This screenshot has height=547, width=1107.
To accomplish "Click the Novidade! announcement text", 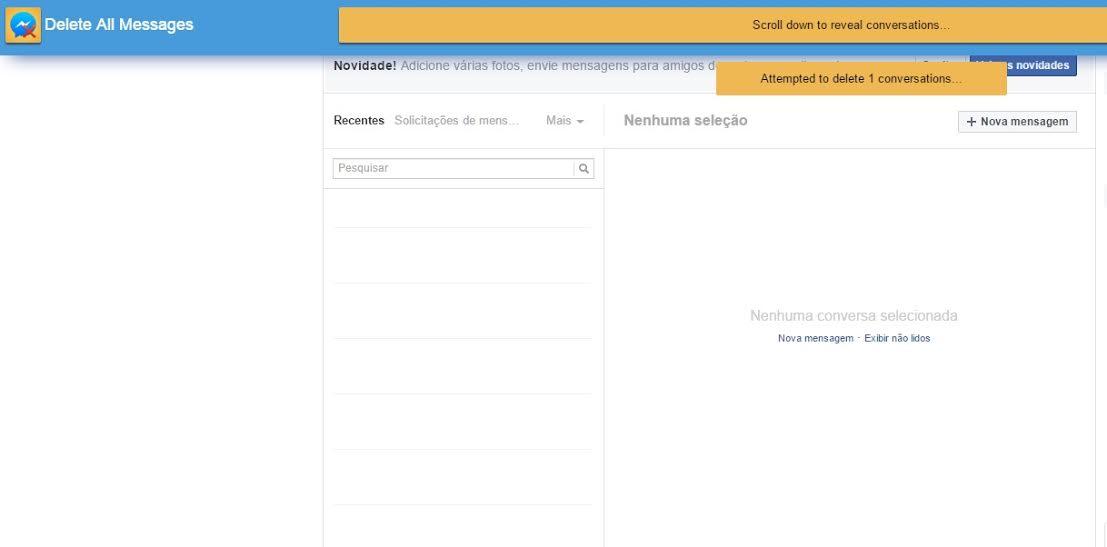I will [x=365, y=66].
